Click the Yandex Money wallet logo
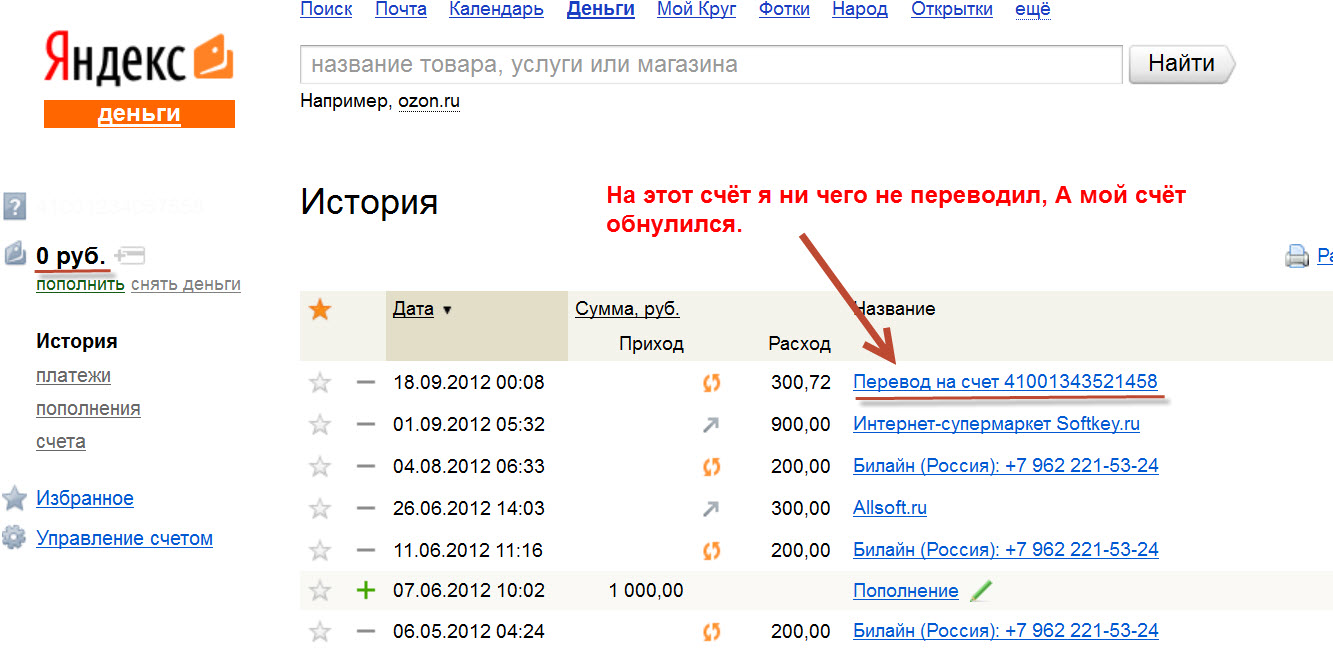 (x=212, y=58)
